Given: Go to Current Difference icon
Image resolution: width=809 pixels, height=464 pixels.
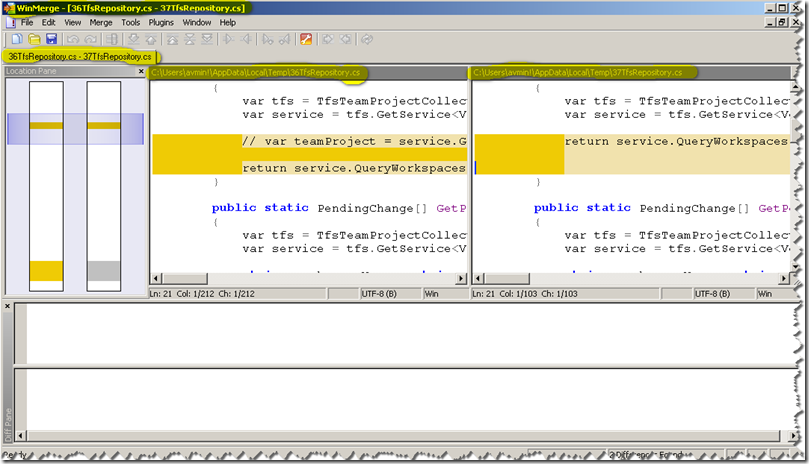Looking at the screenshot, I should [190, 39].
